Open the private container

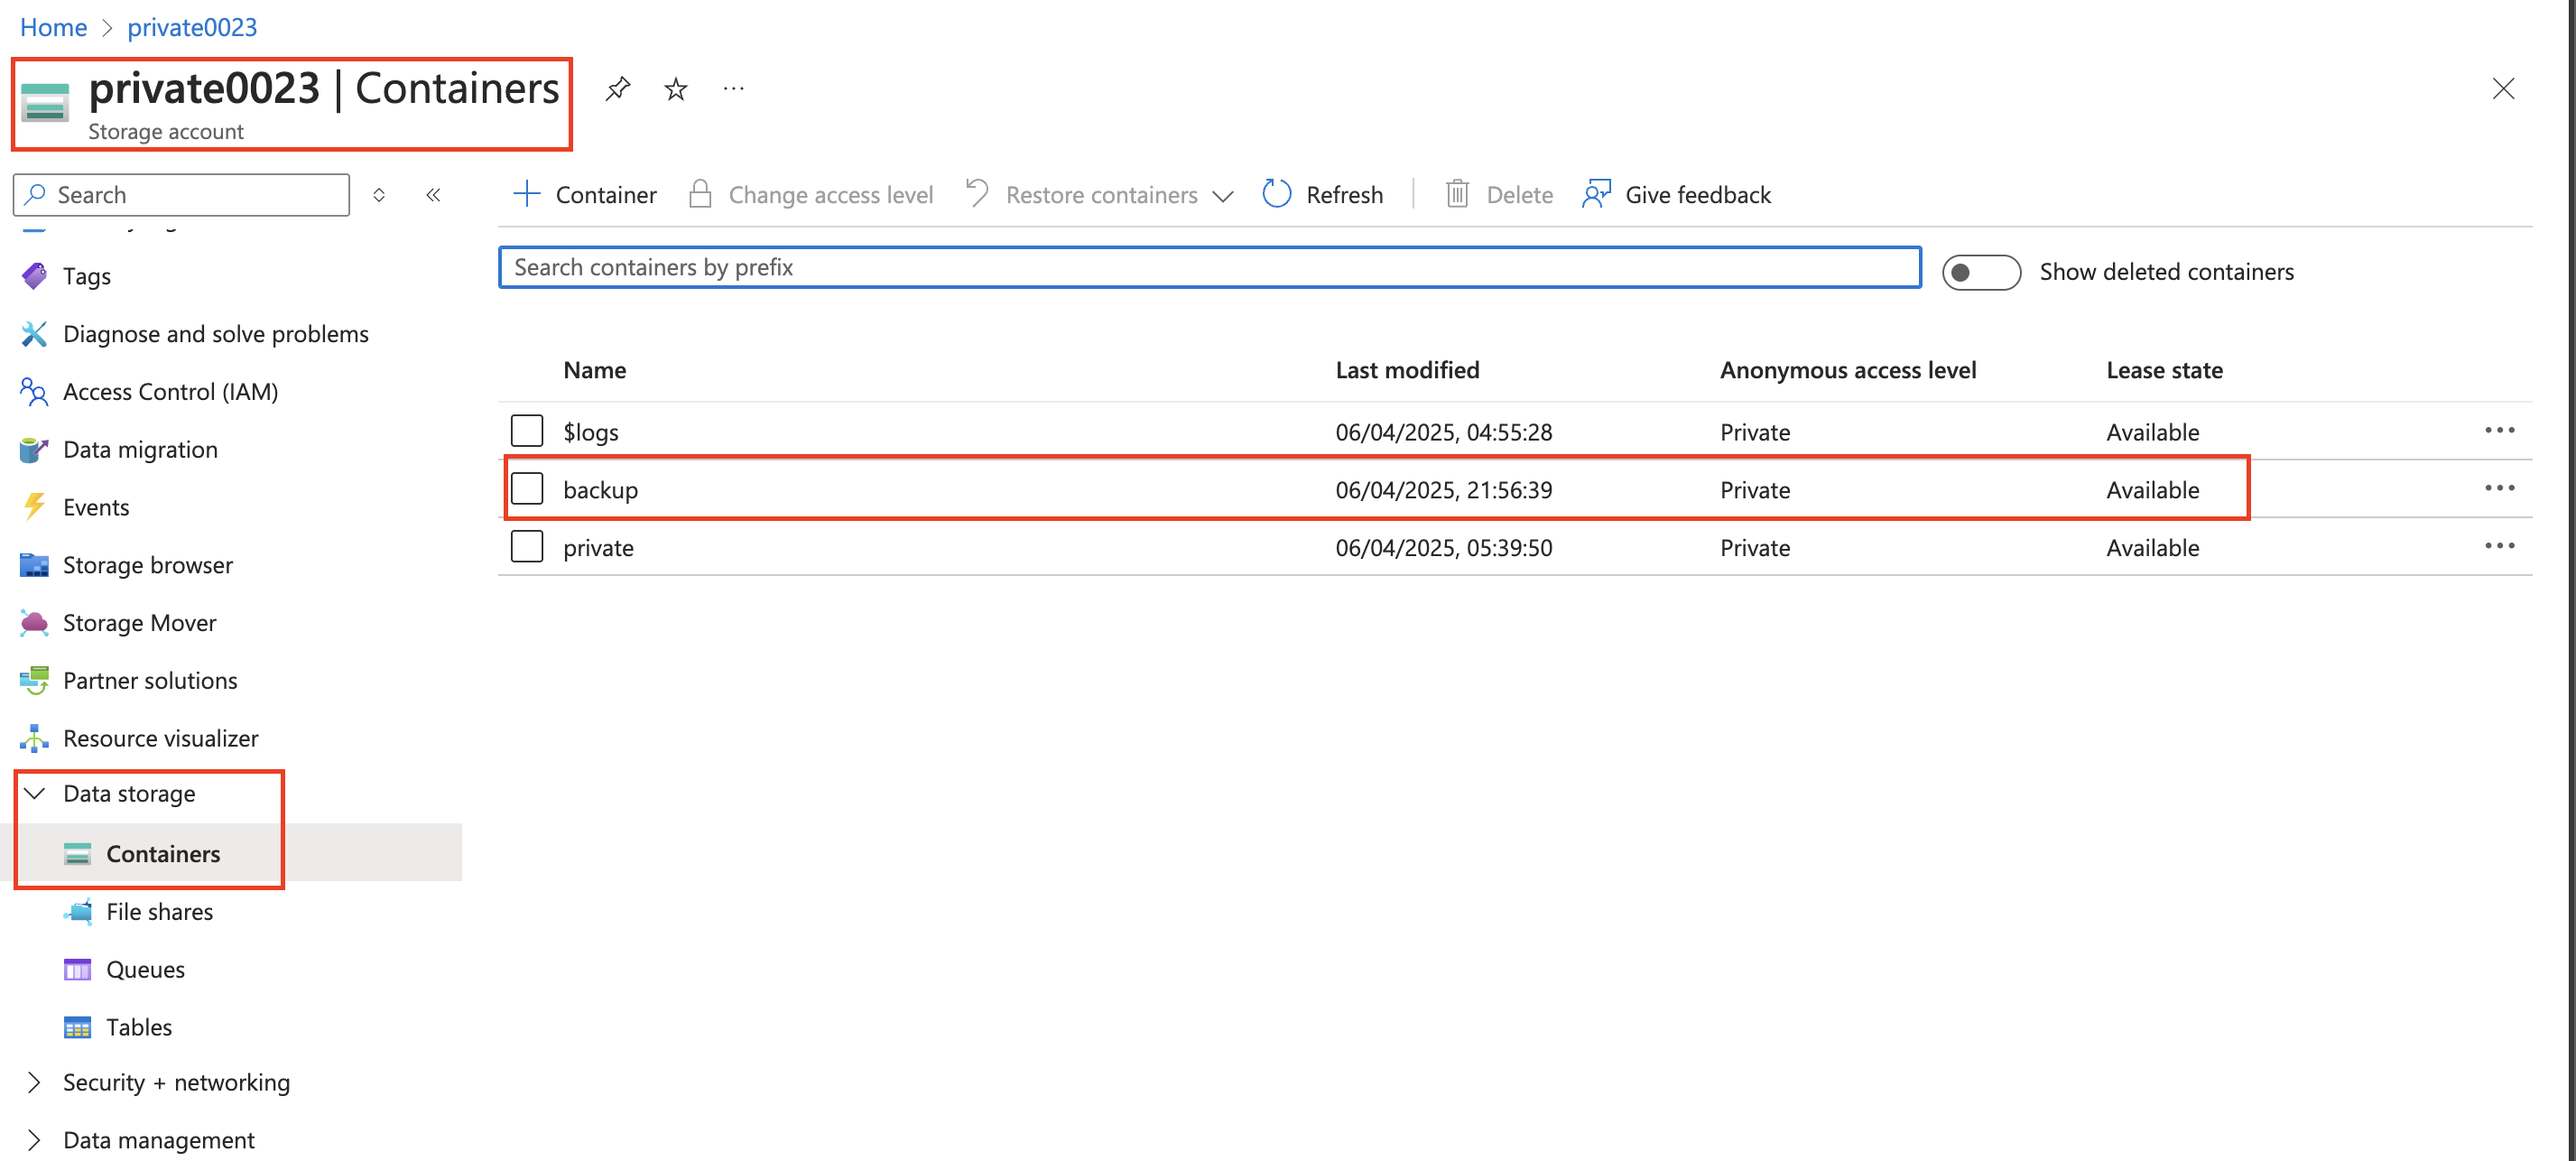pos(598,549)
